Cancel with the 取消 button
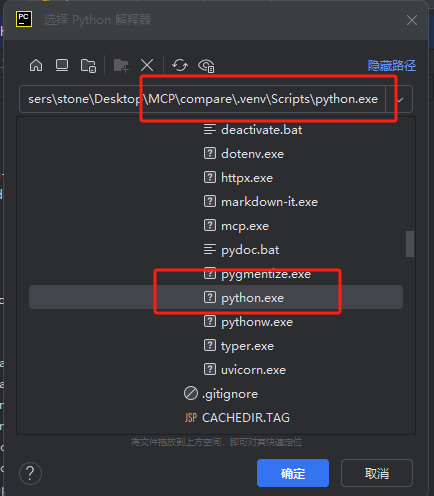 [377, 473]
